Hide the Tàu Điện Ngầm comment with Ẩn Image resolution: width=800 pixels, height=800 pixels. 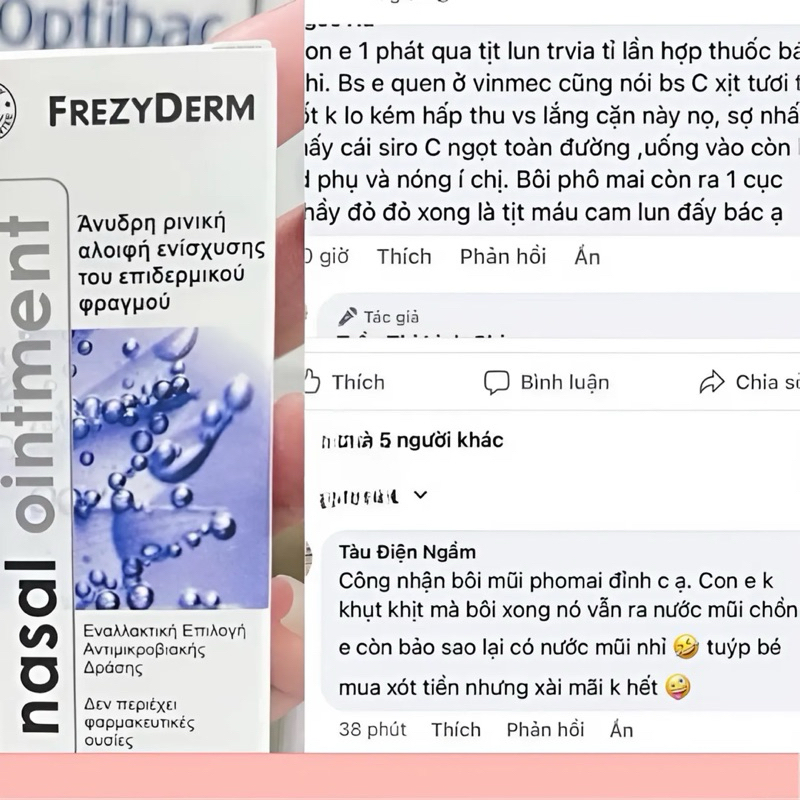click(621, 730)
